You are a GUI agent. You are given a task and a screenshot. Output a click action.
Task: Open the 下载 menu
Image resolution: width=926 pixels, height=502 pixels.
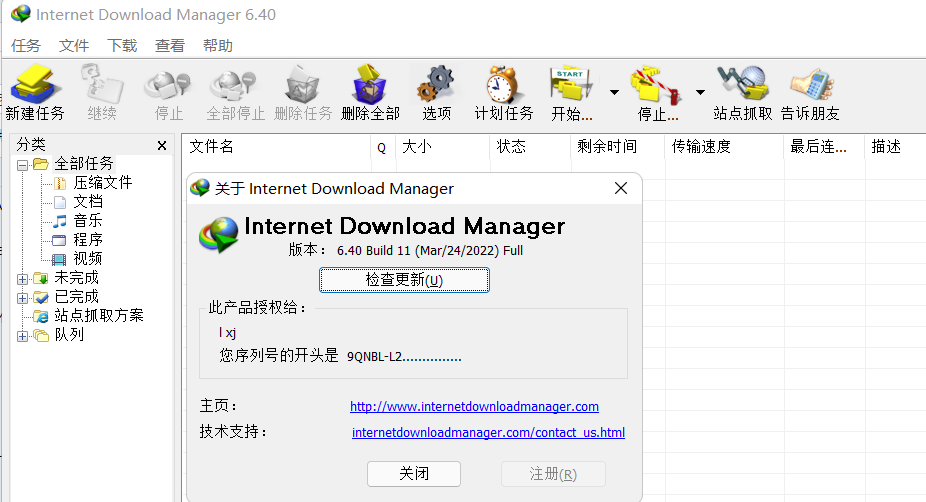[122, 46]
